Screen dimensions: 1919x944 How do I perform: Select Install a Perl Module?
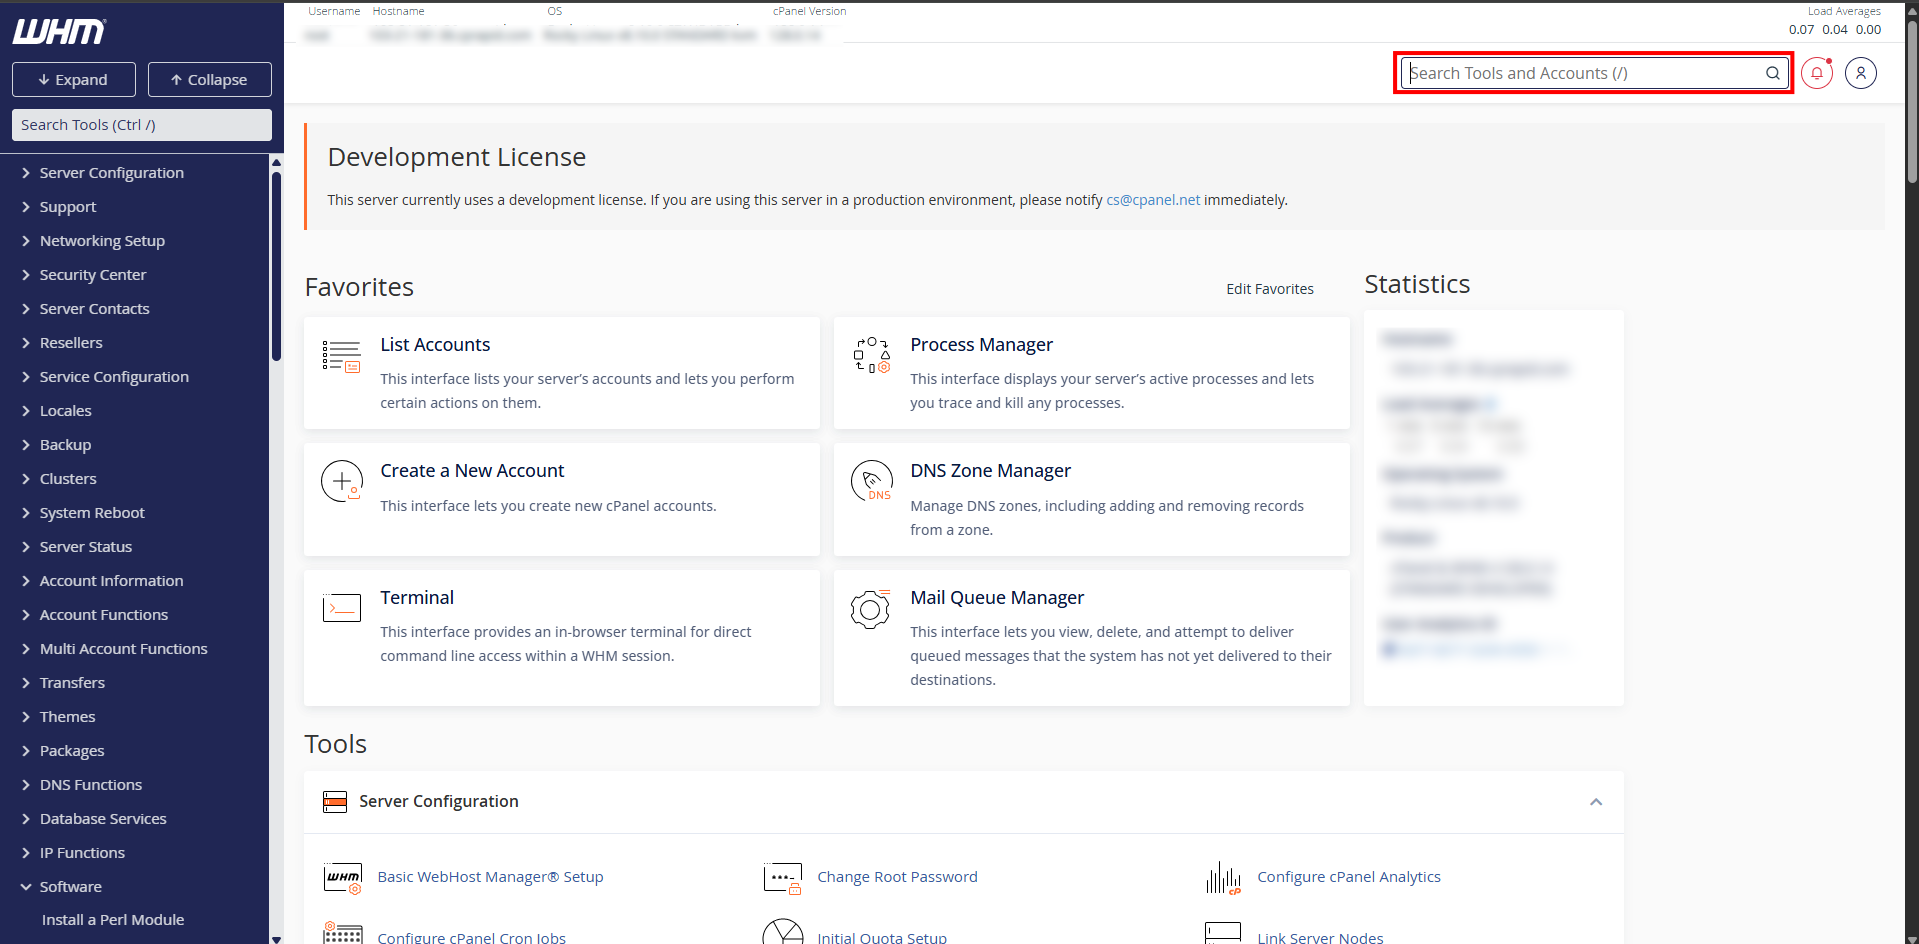pyautogui.click(x=113, y=920)
